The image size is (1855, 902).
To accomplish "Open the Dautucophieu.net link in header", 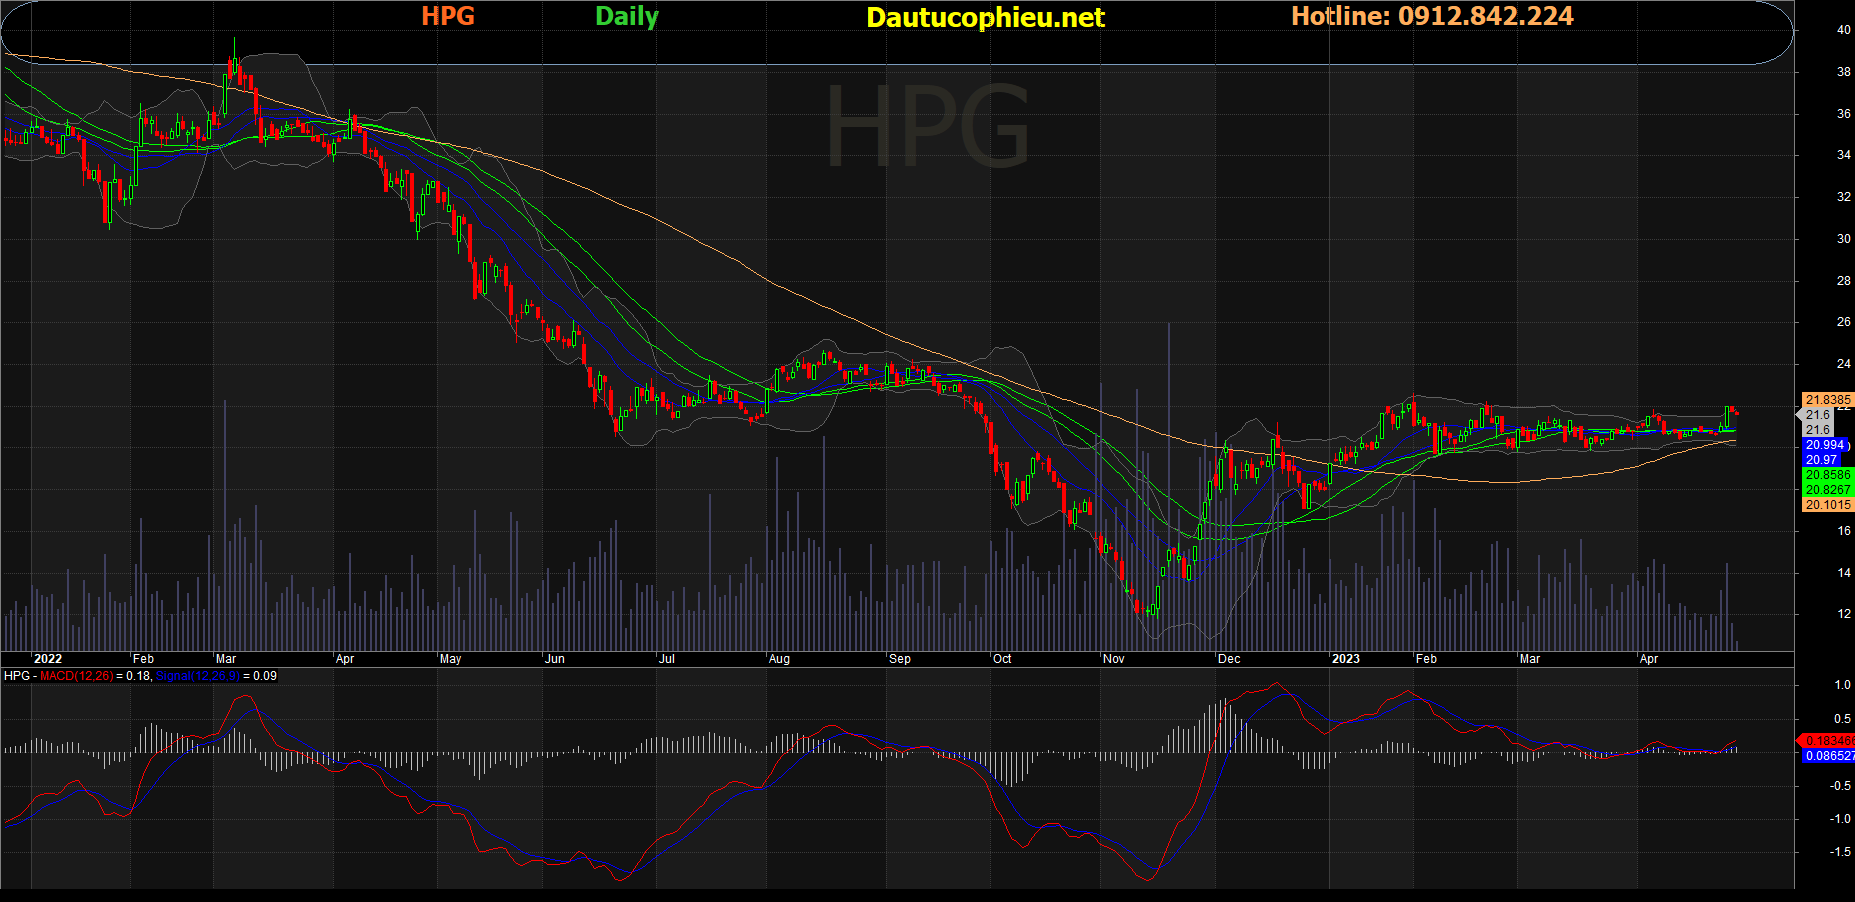I will tap(985, 17).
